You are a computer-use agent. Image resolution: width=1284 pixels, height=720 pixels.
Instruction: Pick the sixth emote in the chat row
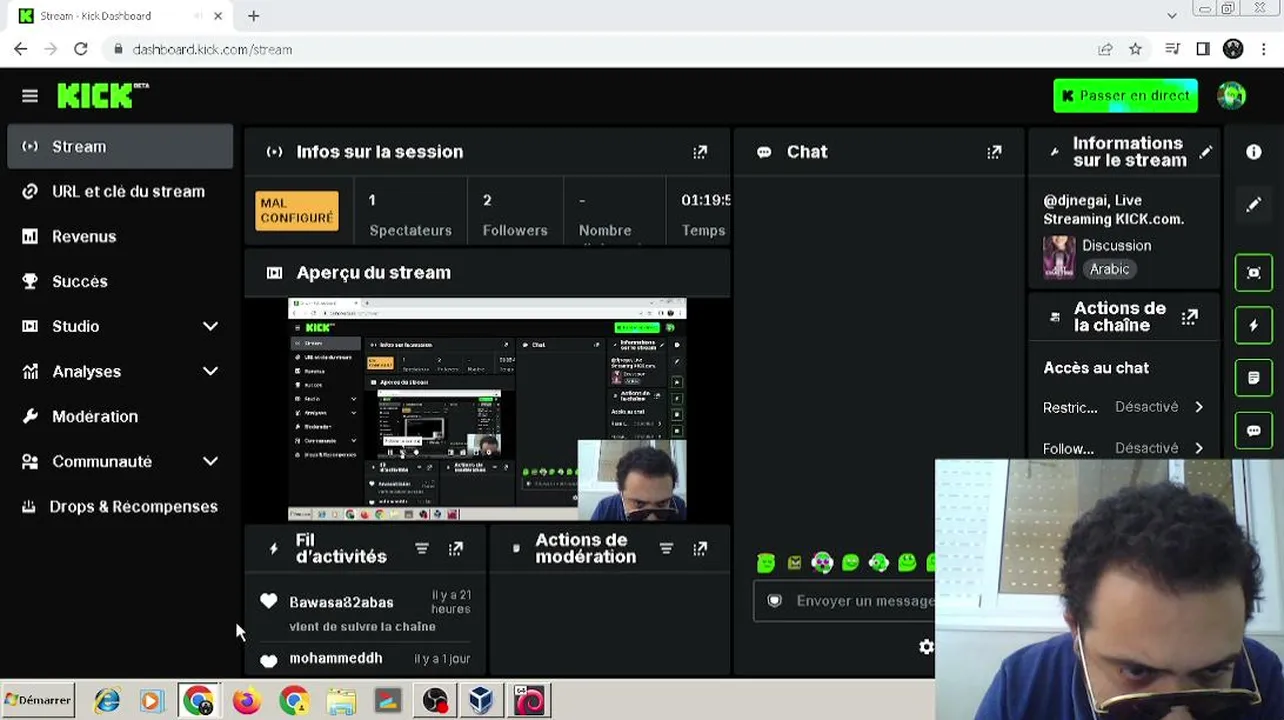(907, 563)
